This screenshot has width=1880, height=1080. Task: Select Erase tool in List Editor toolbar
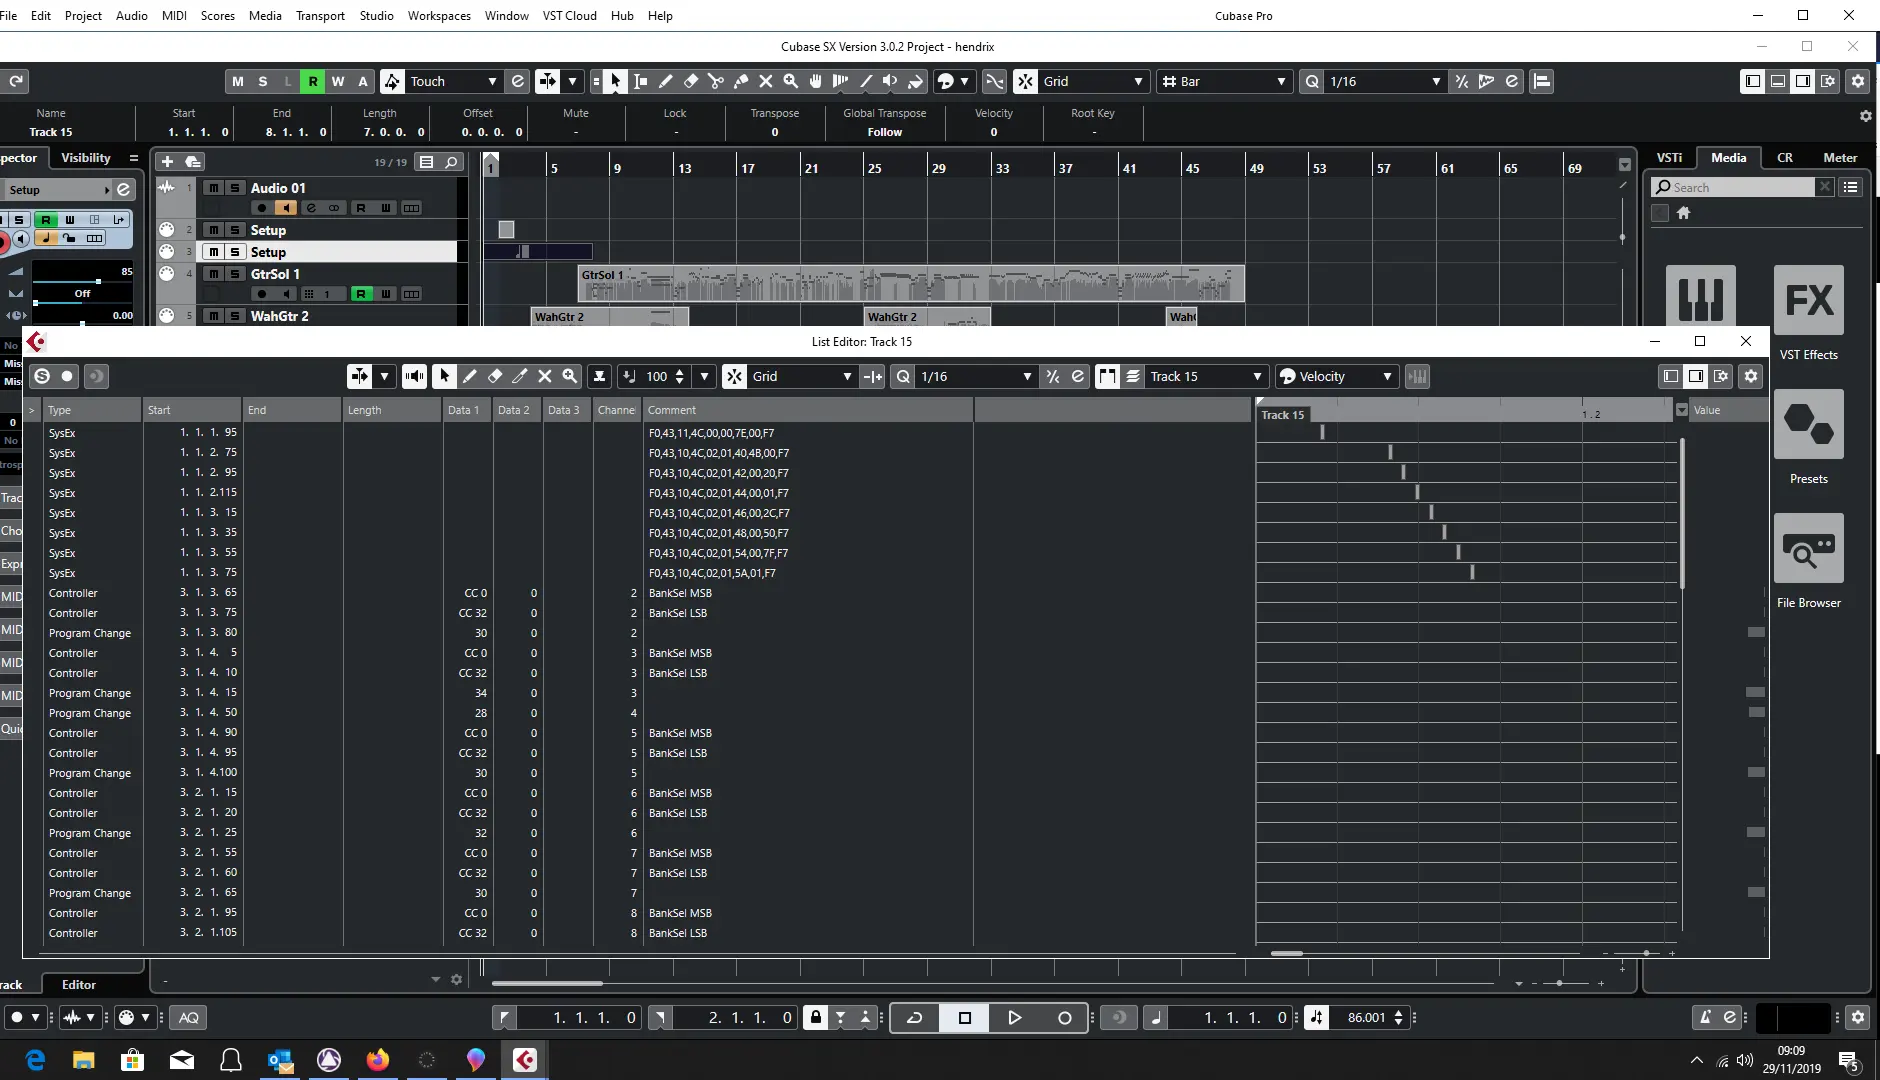(495, 377)
